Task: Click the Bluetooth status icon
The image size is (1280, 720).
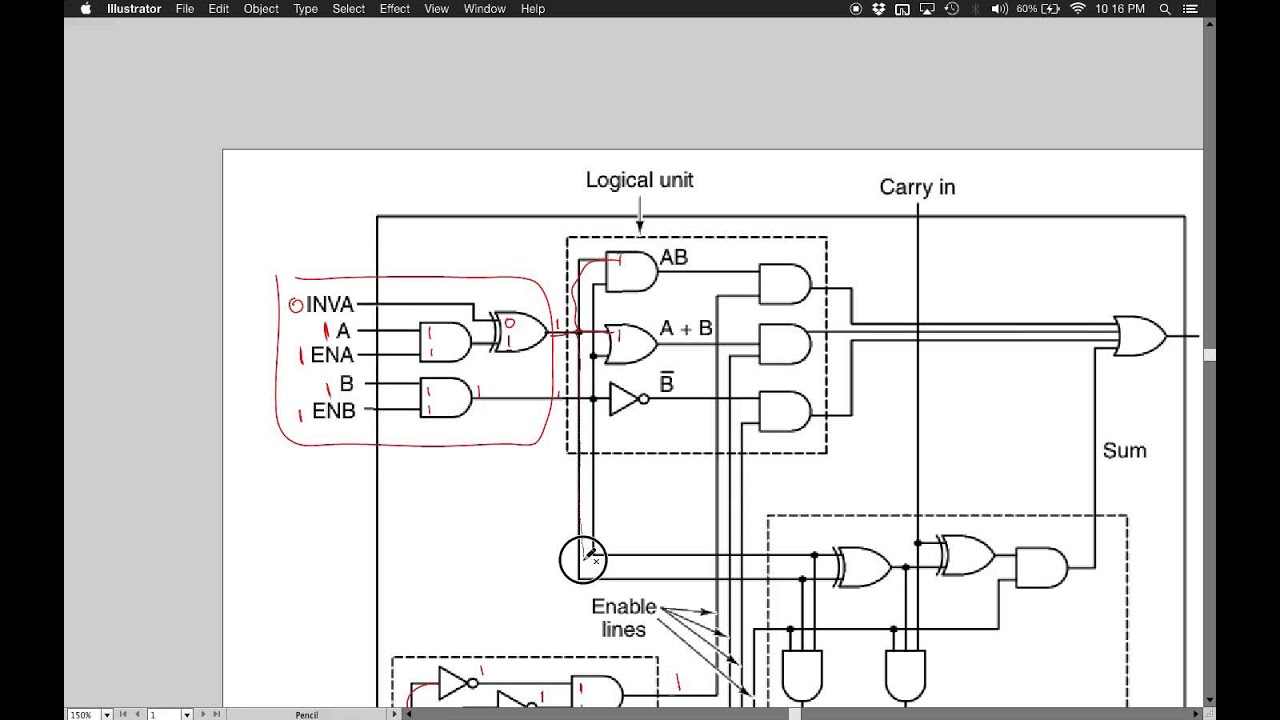Action: (x=975, y=9)
